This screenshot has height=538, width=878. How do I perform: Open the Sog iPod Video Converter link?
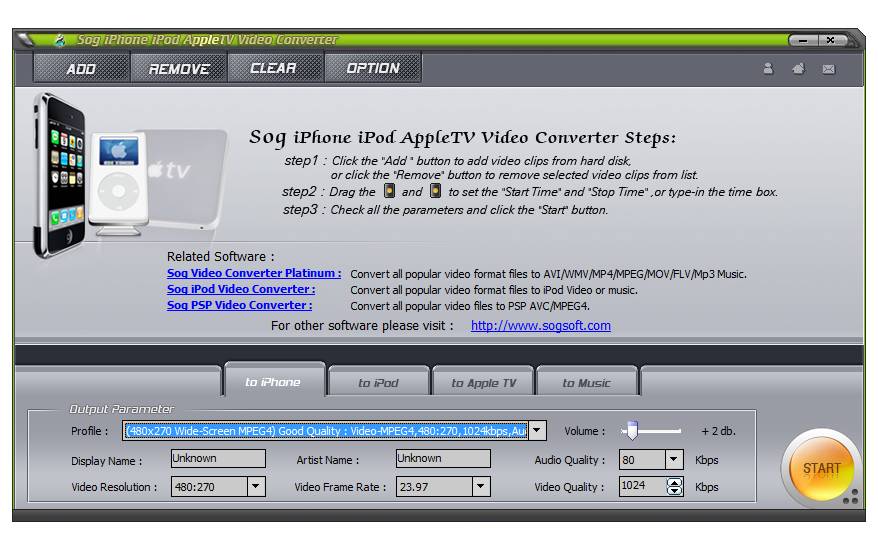(241, 289)
